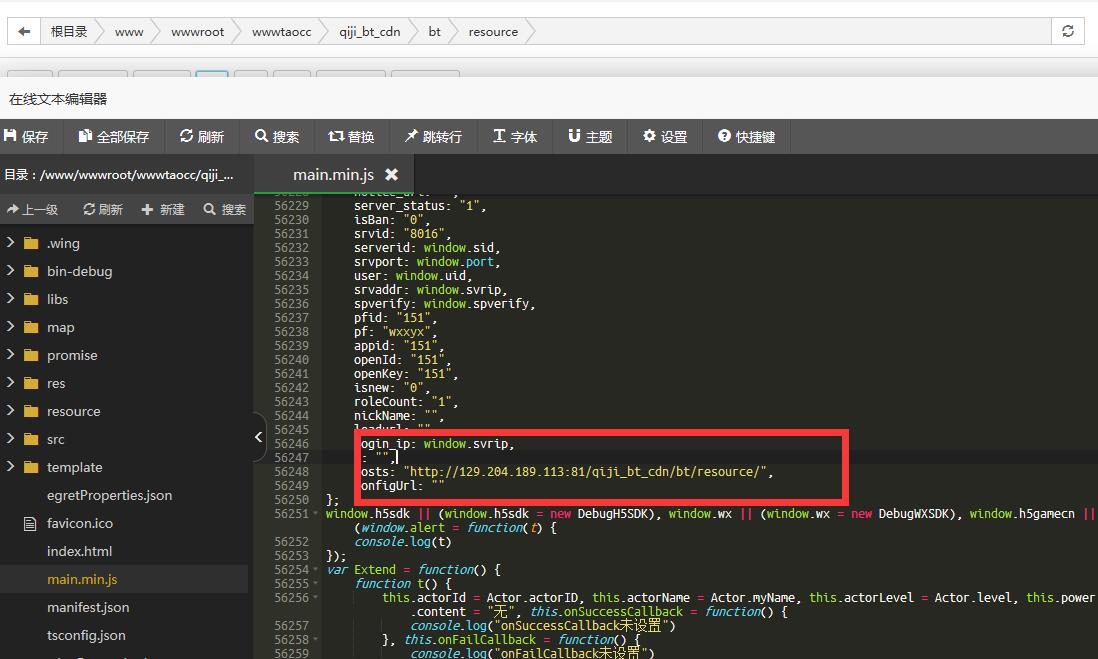
Task: Go to wwwroot in breadcrumb path
Action: point(197,31)
